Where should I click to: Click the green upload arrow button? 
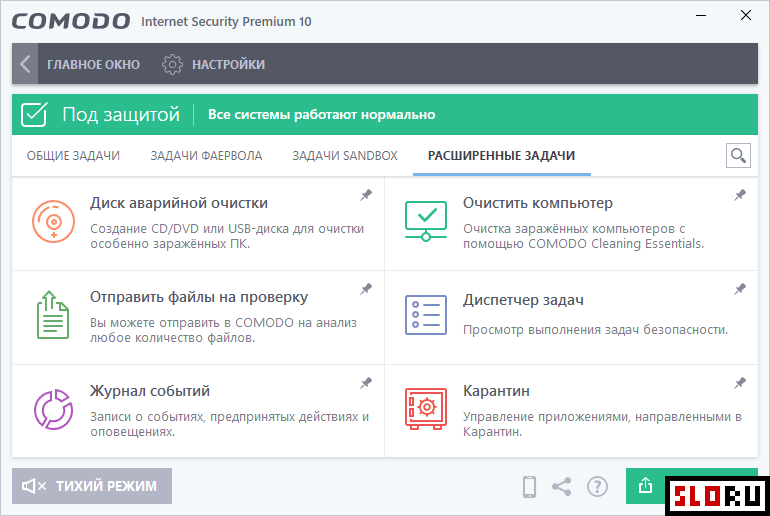[645, 486]
